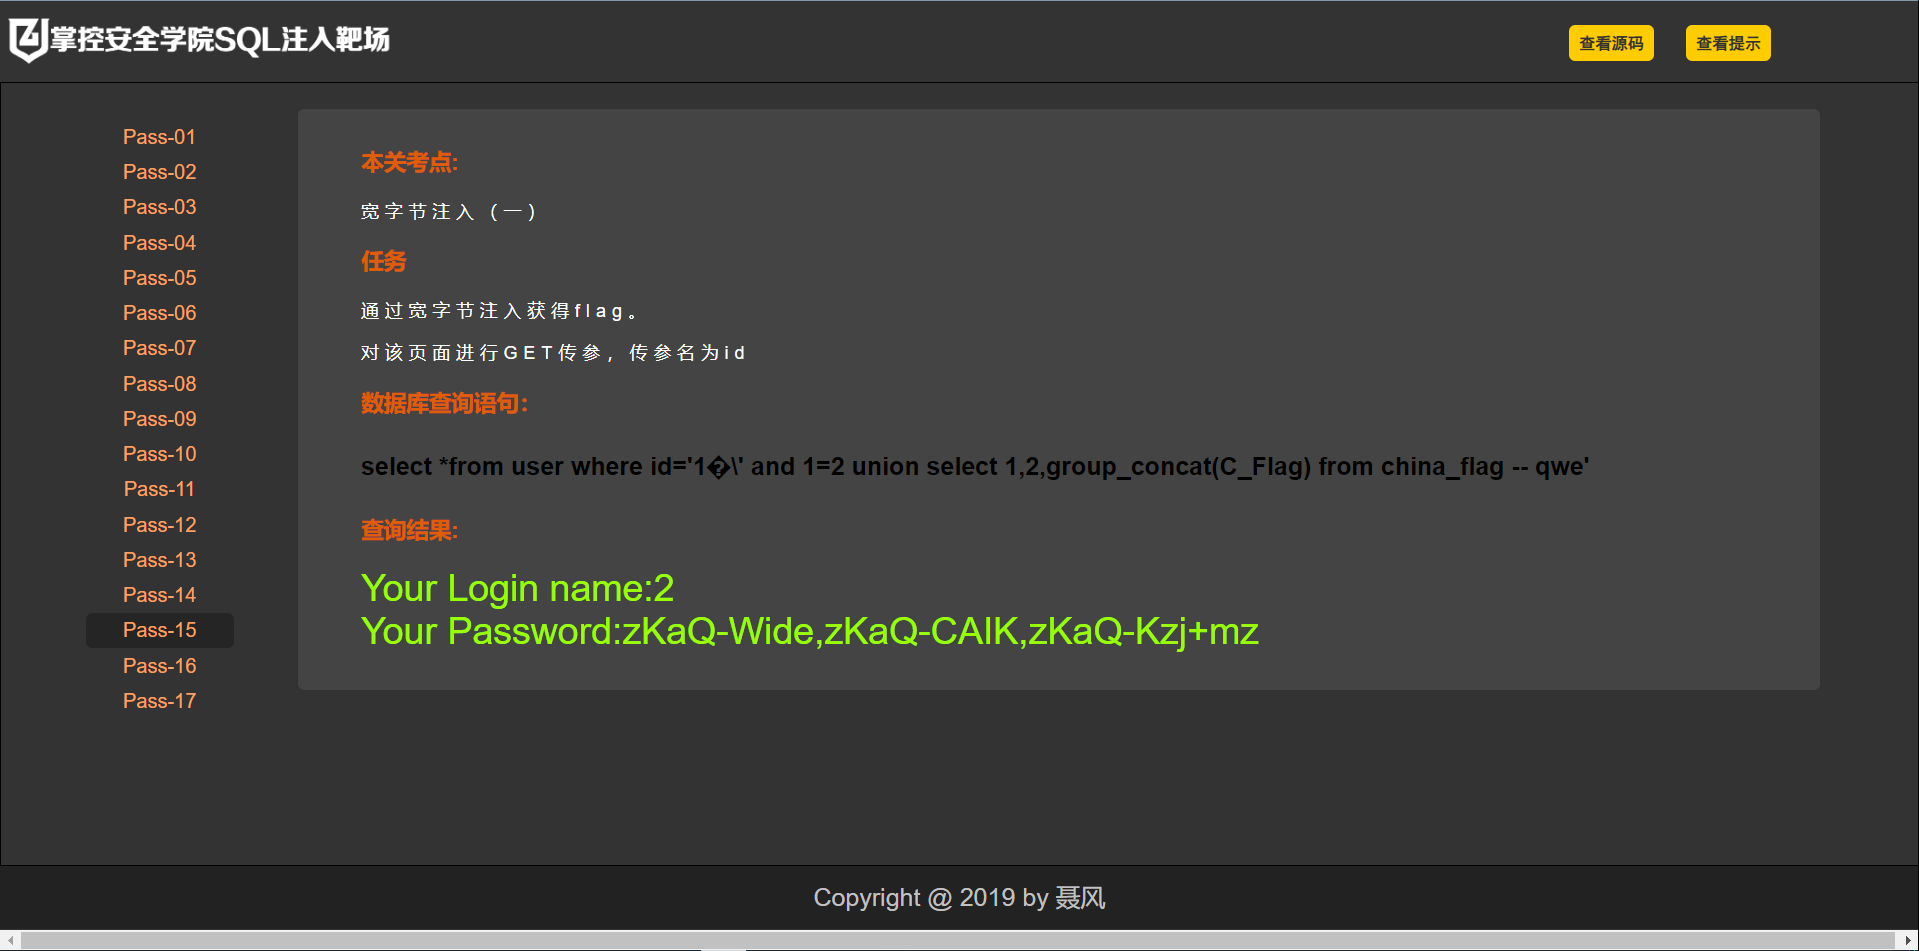
Task: Go to Pass-08
Action: coord(160,384)
